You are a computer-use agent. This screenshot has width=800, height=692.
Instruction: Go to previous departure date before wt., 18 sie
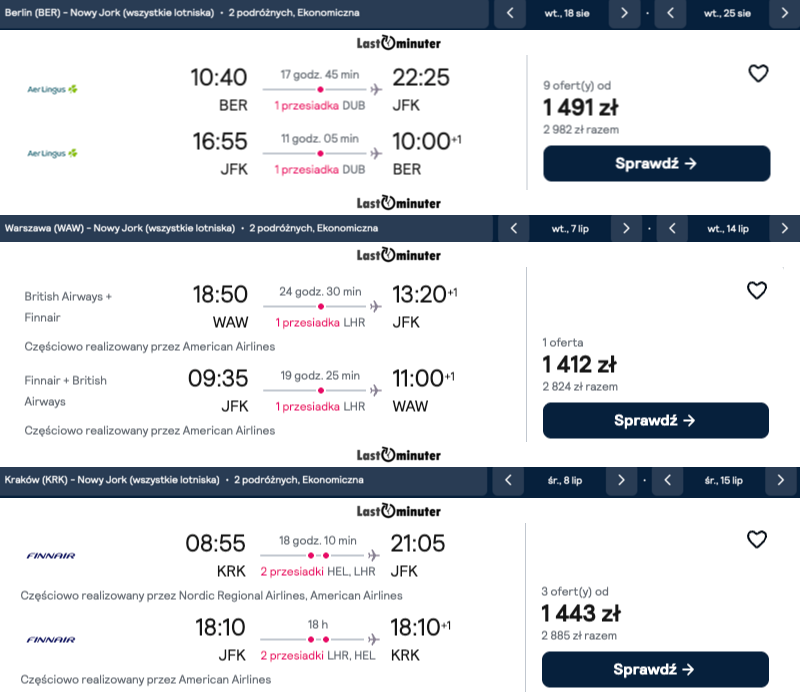click(x=511, y=13)
